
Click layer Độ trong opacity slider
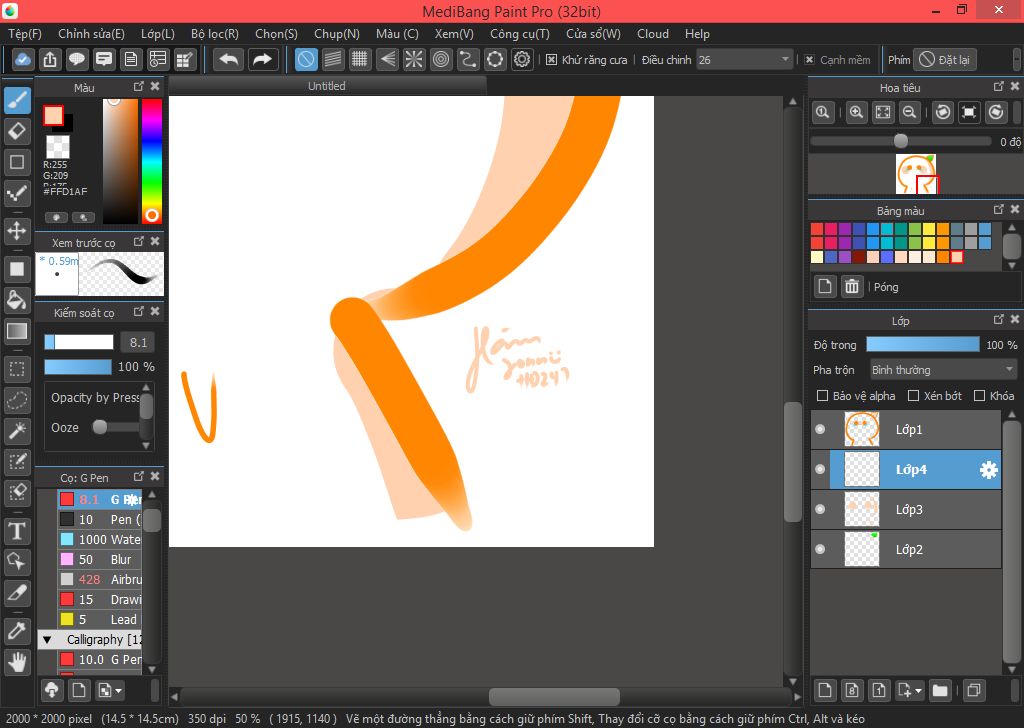click(923, 344)
